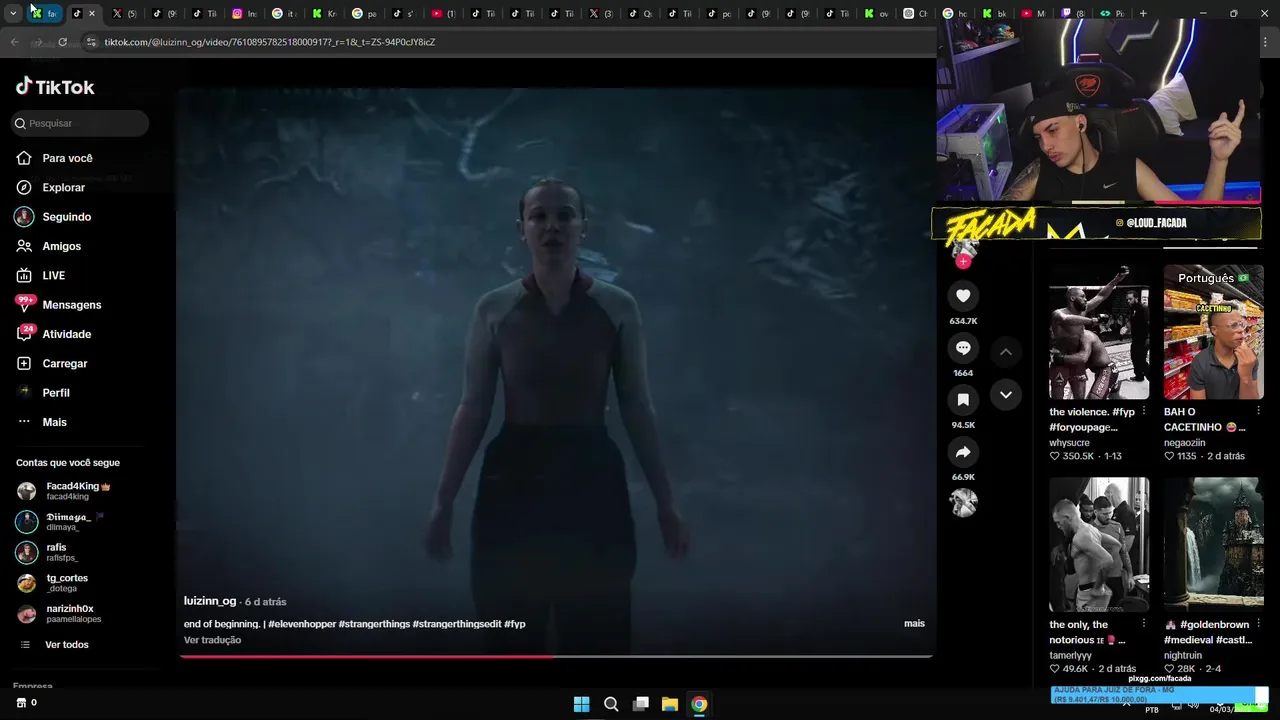Screen dimensions: 1280x720
Task: Open the spinning music disc icon
Action: tap(963, 503)
